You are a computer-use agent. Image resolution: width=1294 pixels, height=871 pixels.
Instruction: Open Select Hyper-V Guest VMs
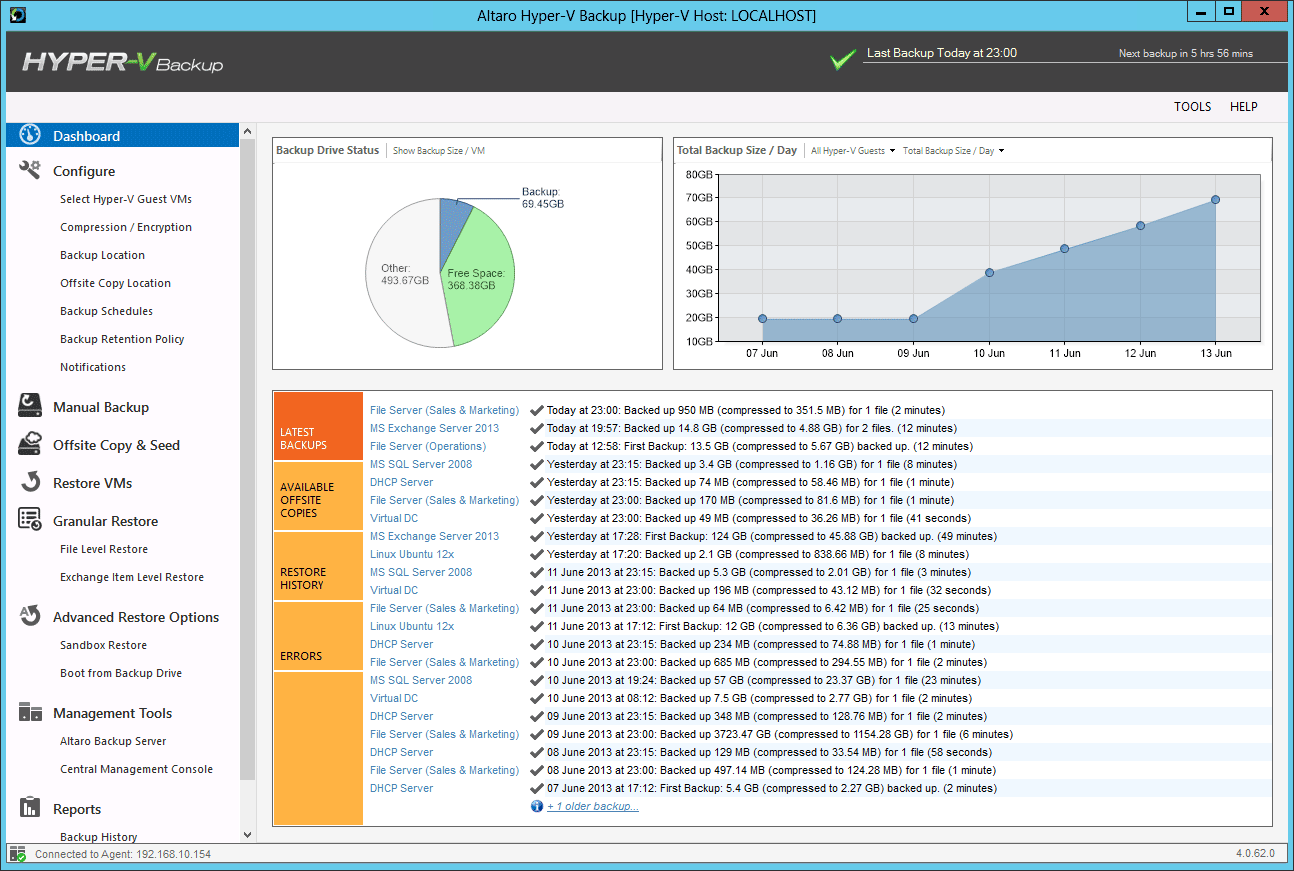pyautogui.click(x=126, y=199)
